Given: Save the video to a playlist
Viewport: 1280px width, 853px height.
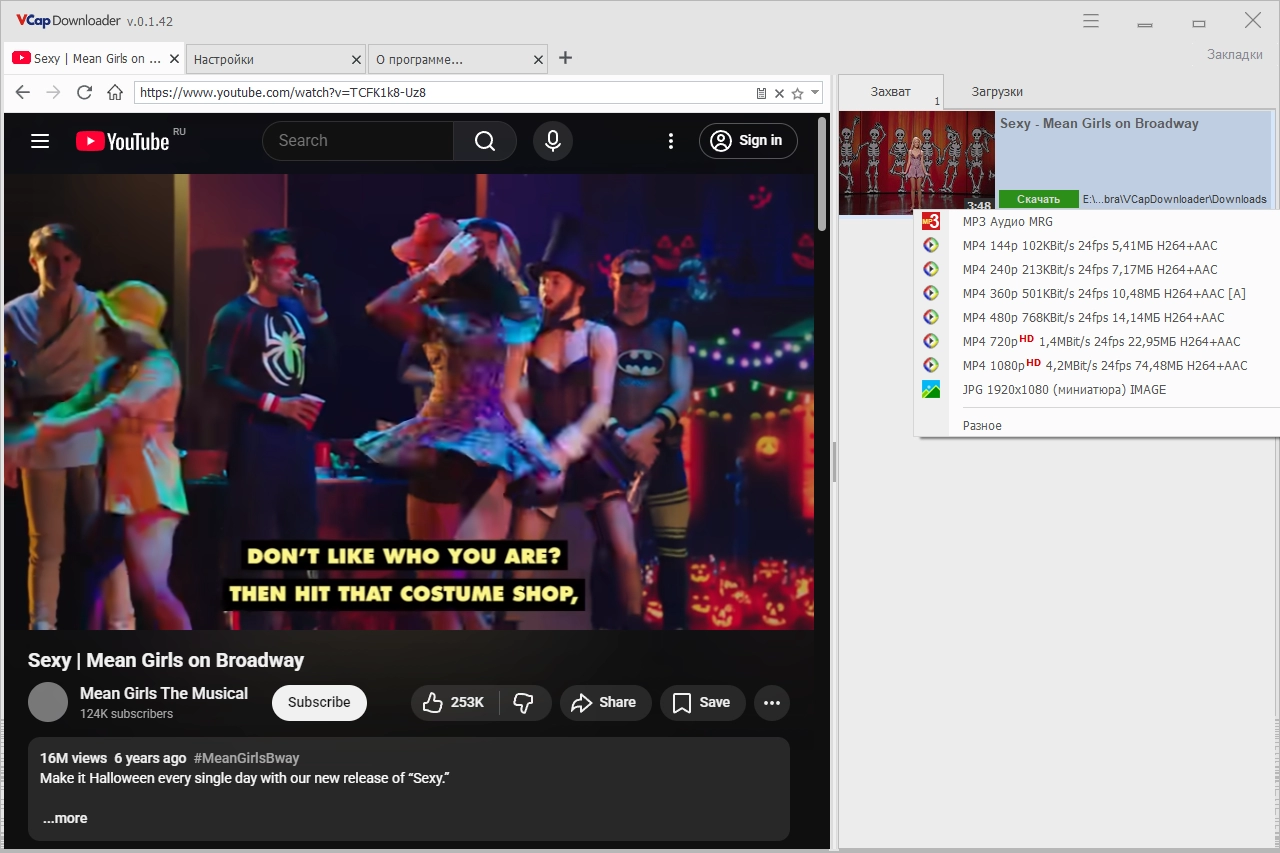Looking at the screenshot, I should coord(702,703).
